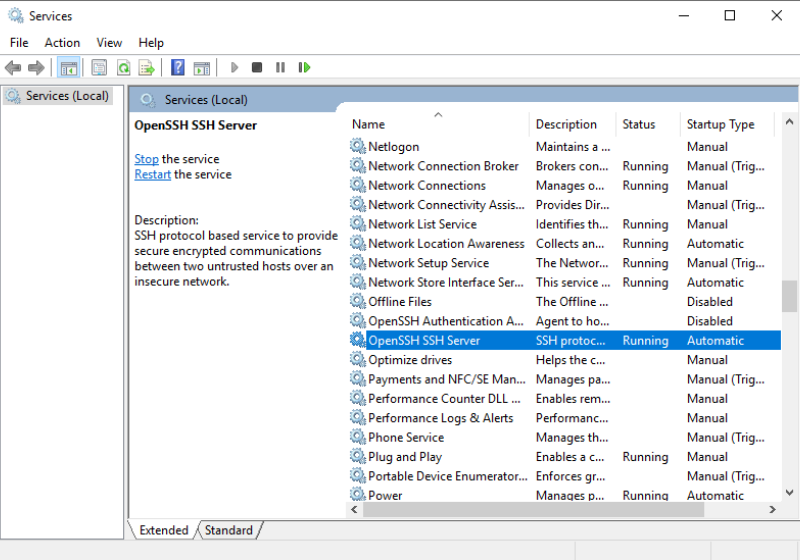Click the Services (Local) pane header

click(x=206, y=99)
